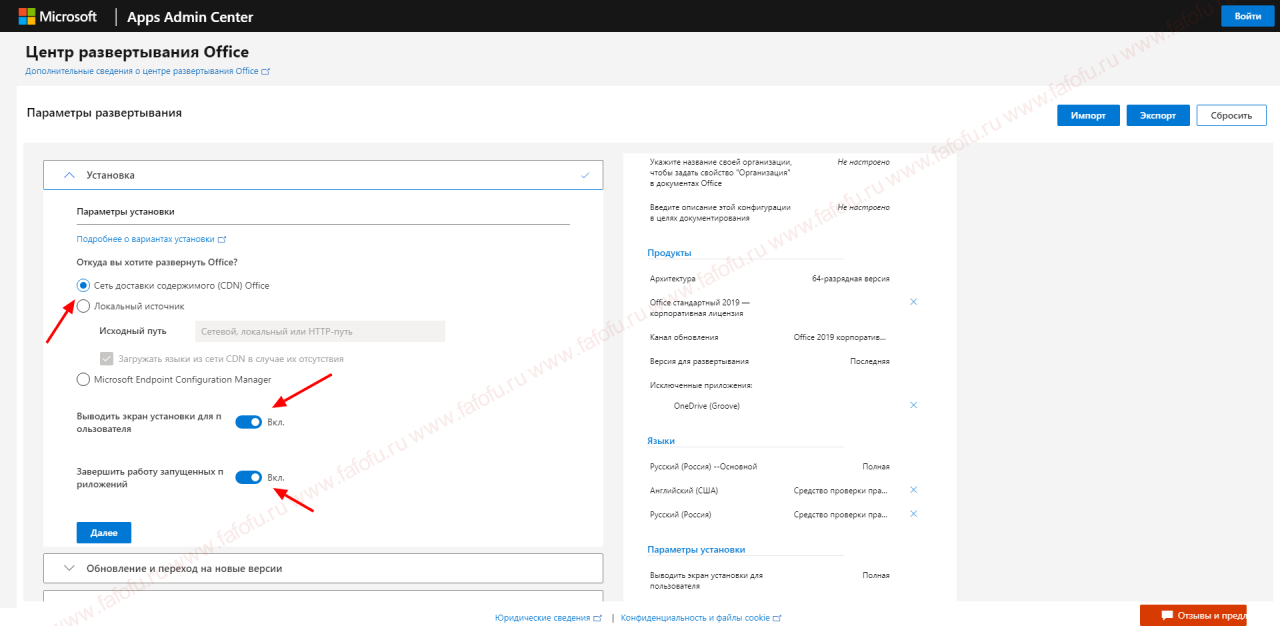Select Сеть доставки содержимого (CDN) Office radio
The height and width of the screenshot is (626, 1280).
coord(83,285)
